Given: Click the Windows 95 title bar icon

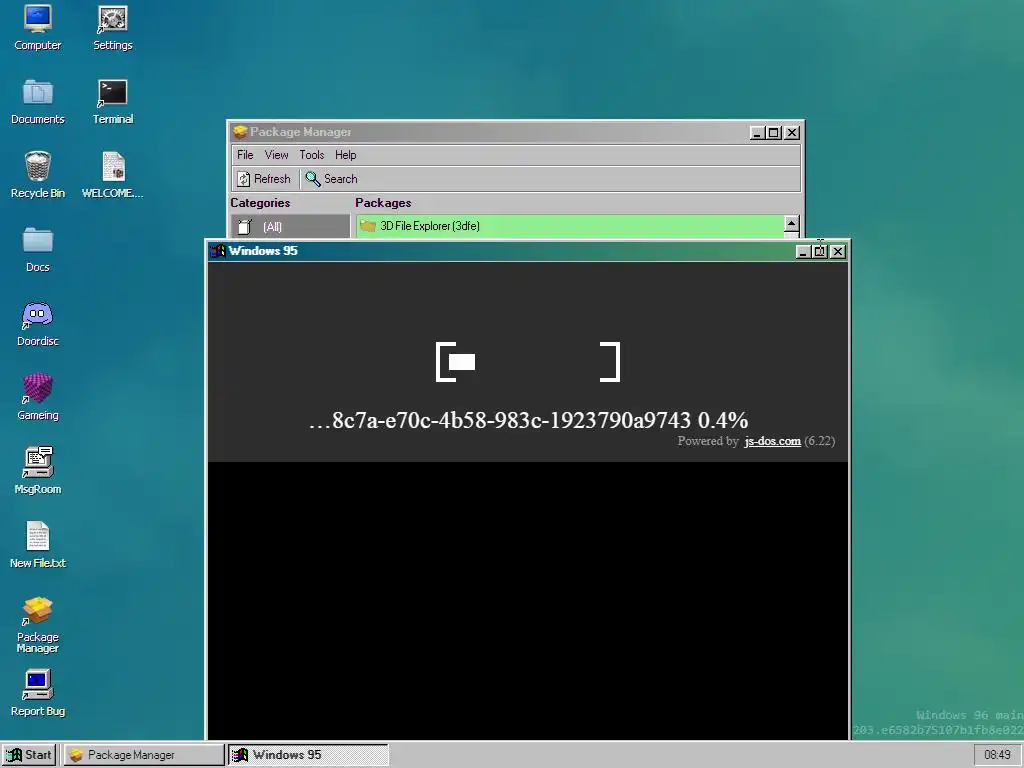Looking at the screenshot, I should 218,251.
